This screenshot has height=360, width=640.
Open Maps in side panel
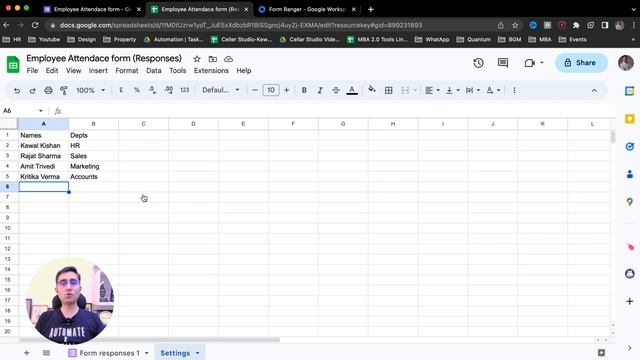[630, 202]
